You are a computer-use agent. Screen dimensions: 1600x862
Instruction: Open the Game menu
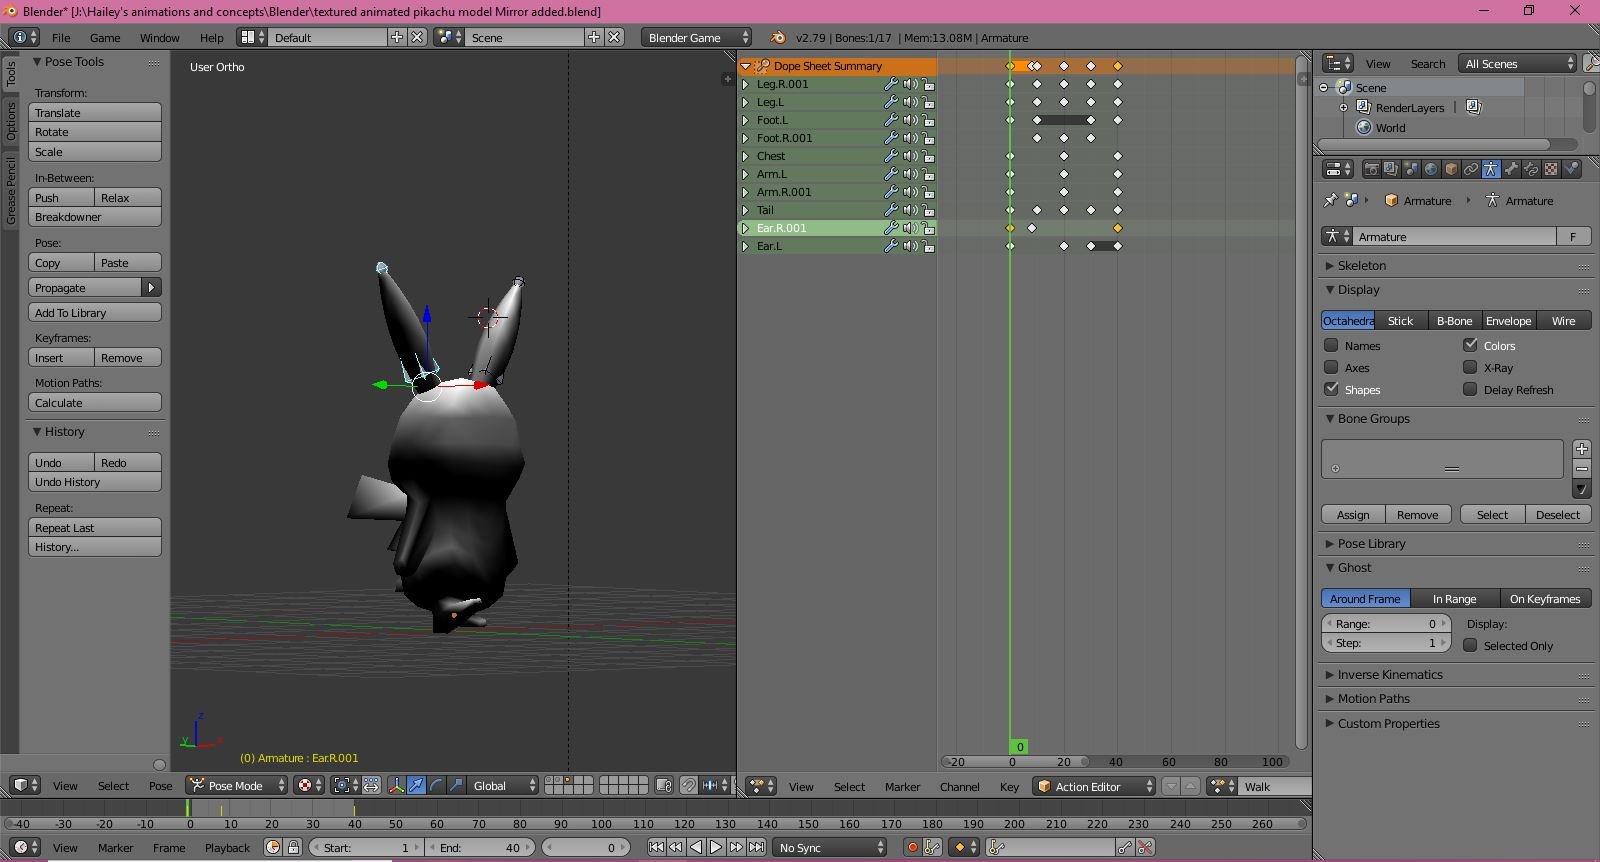click(105, 37)
